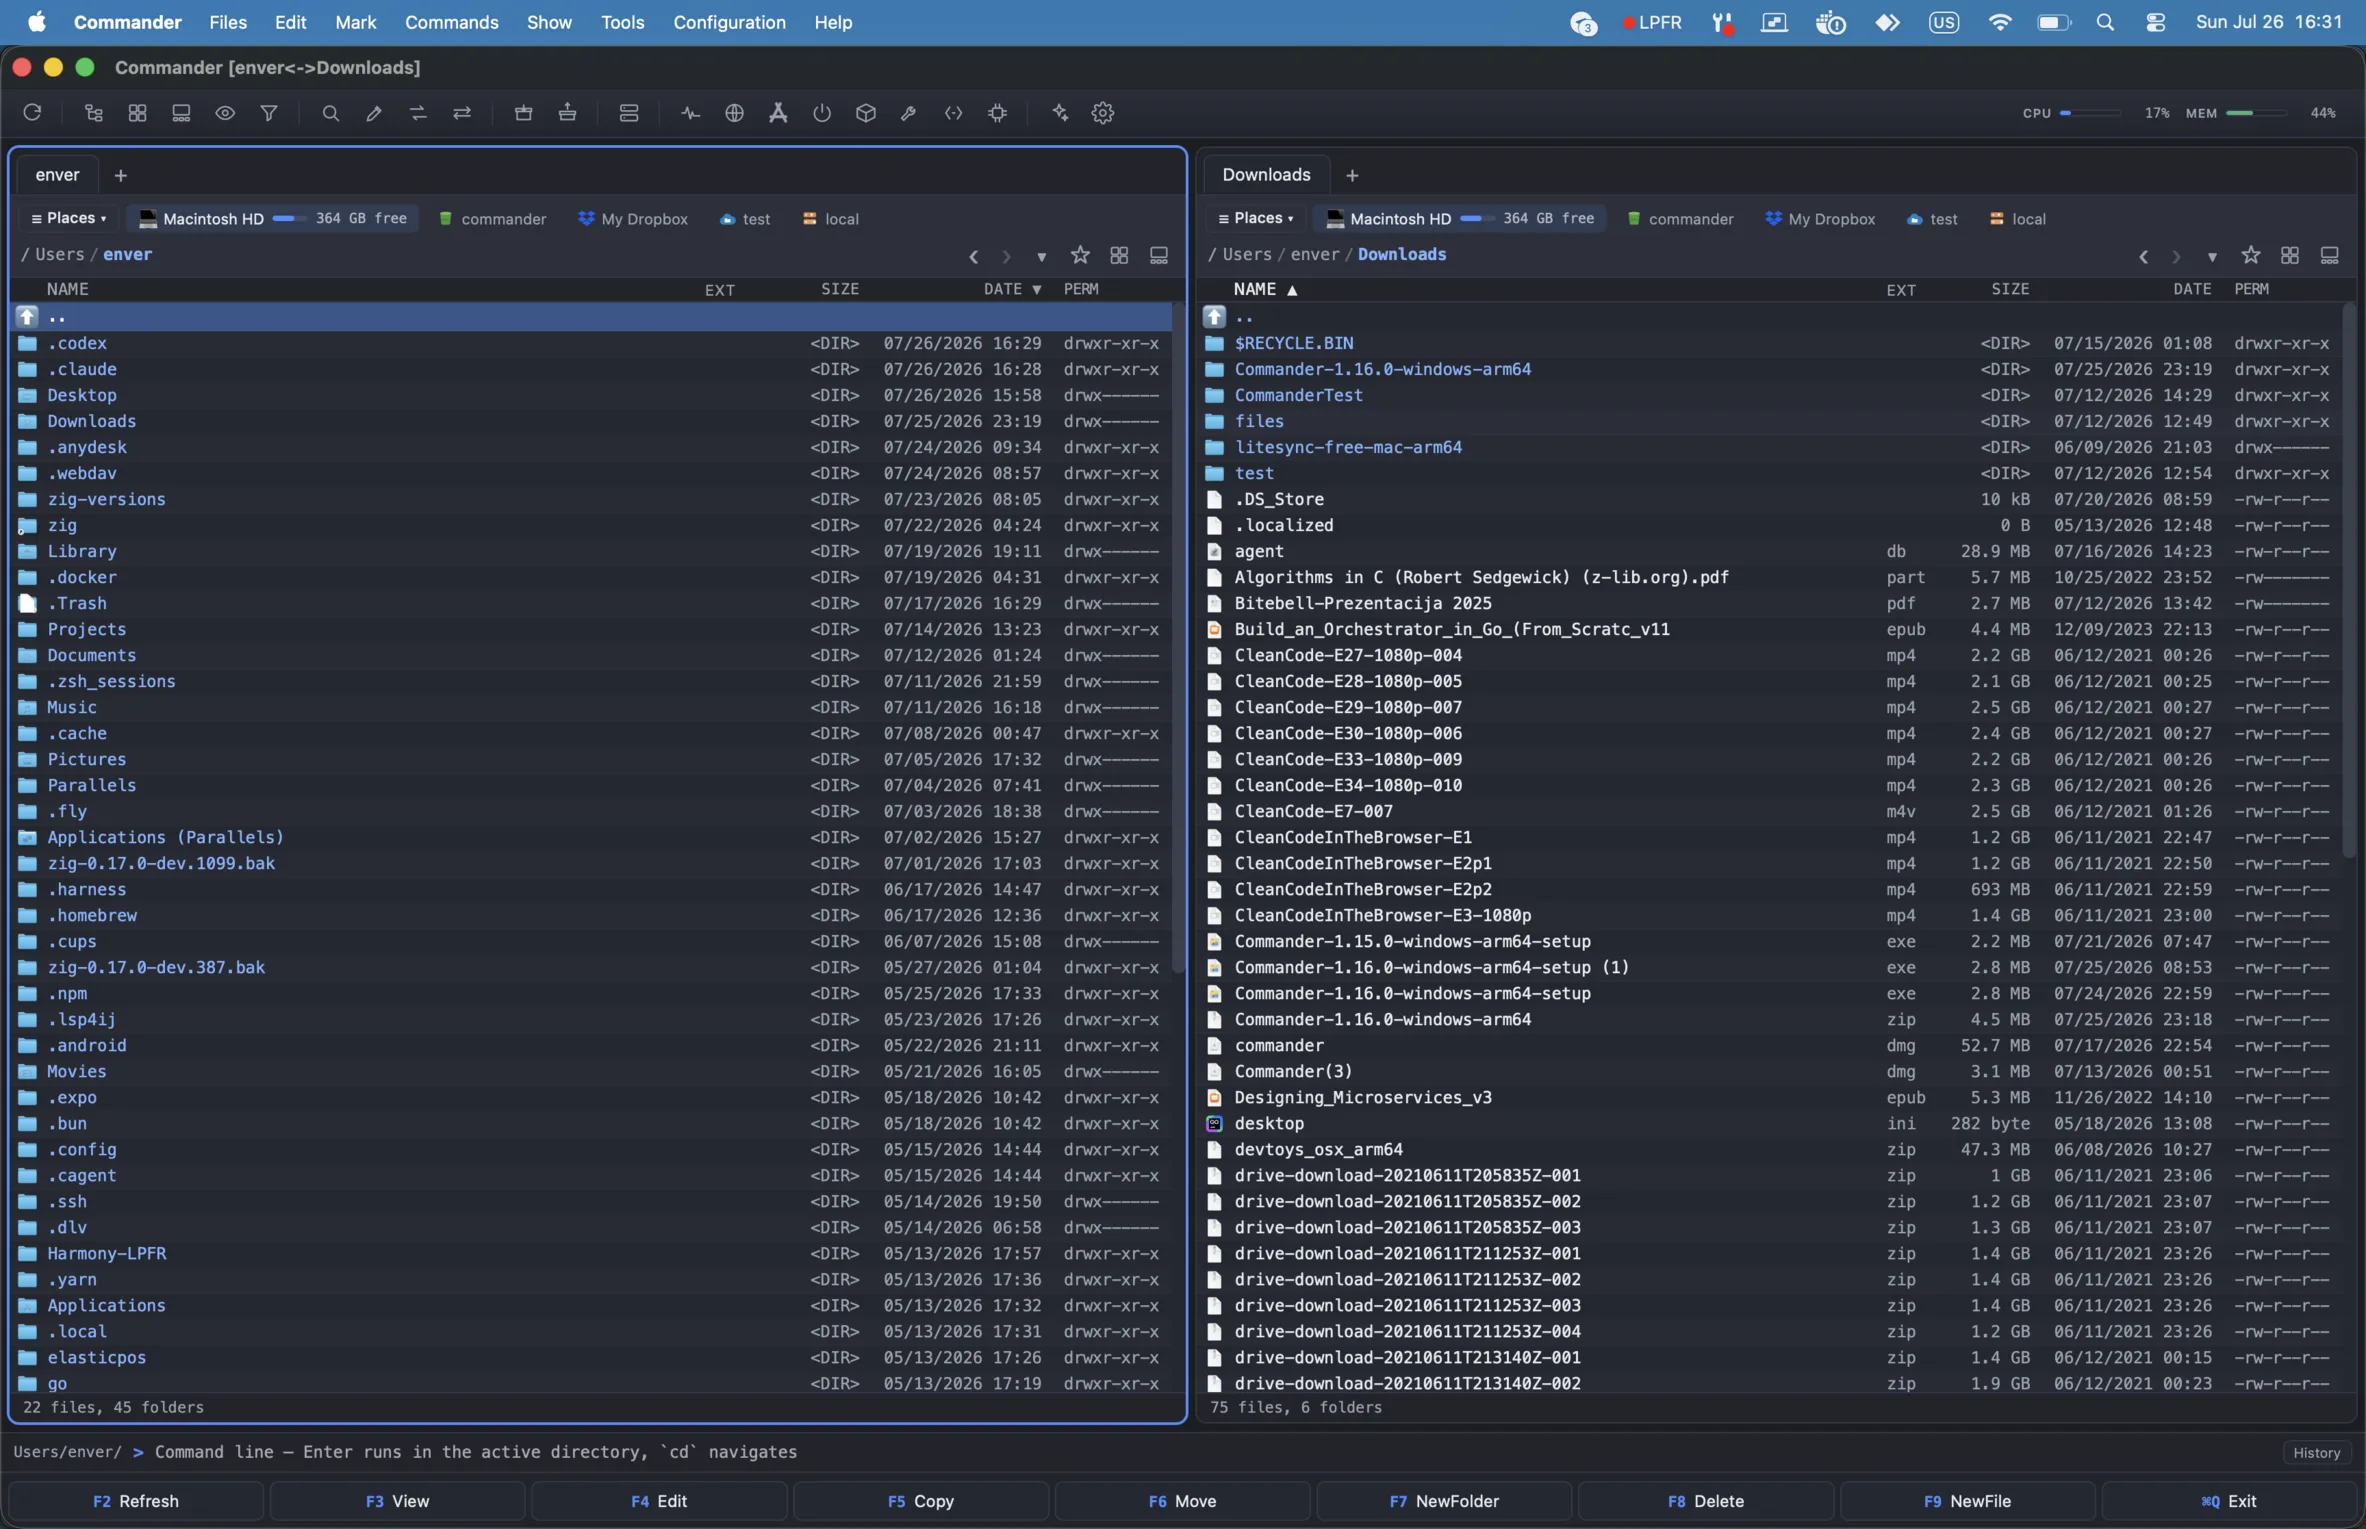Screen dimensions: 2366x1529
Task: Click the code brackets icon
Action: pyautogui.click(x=954, y=113)
